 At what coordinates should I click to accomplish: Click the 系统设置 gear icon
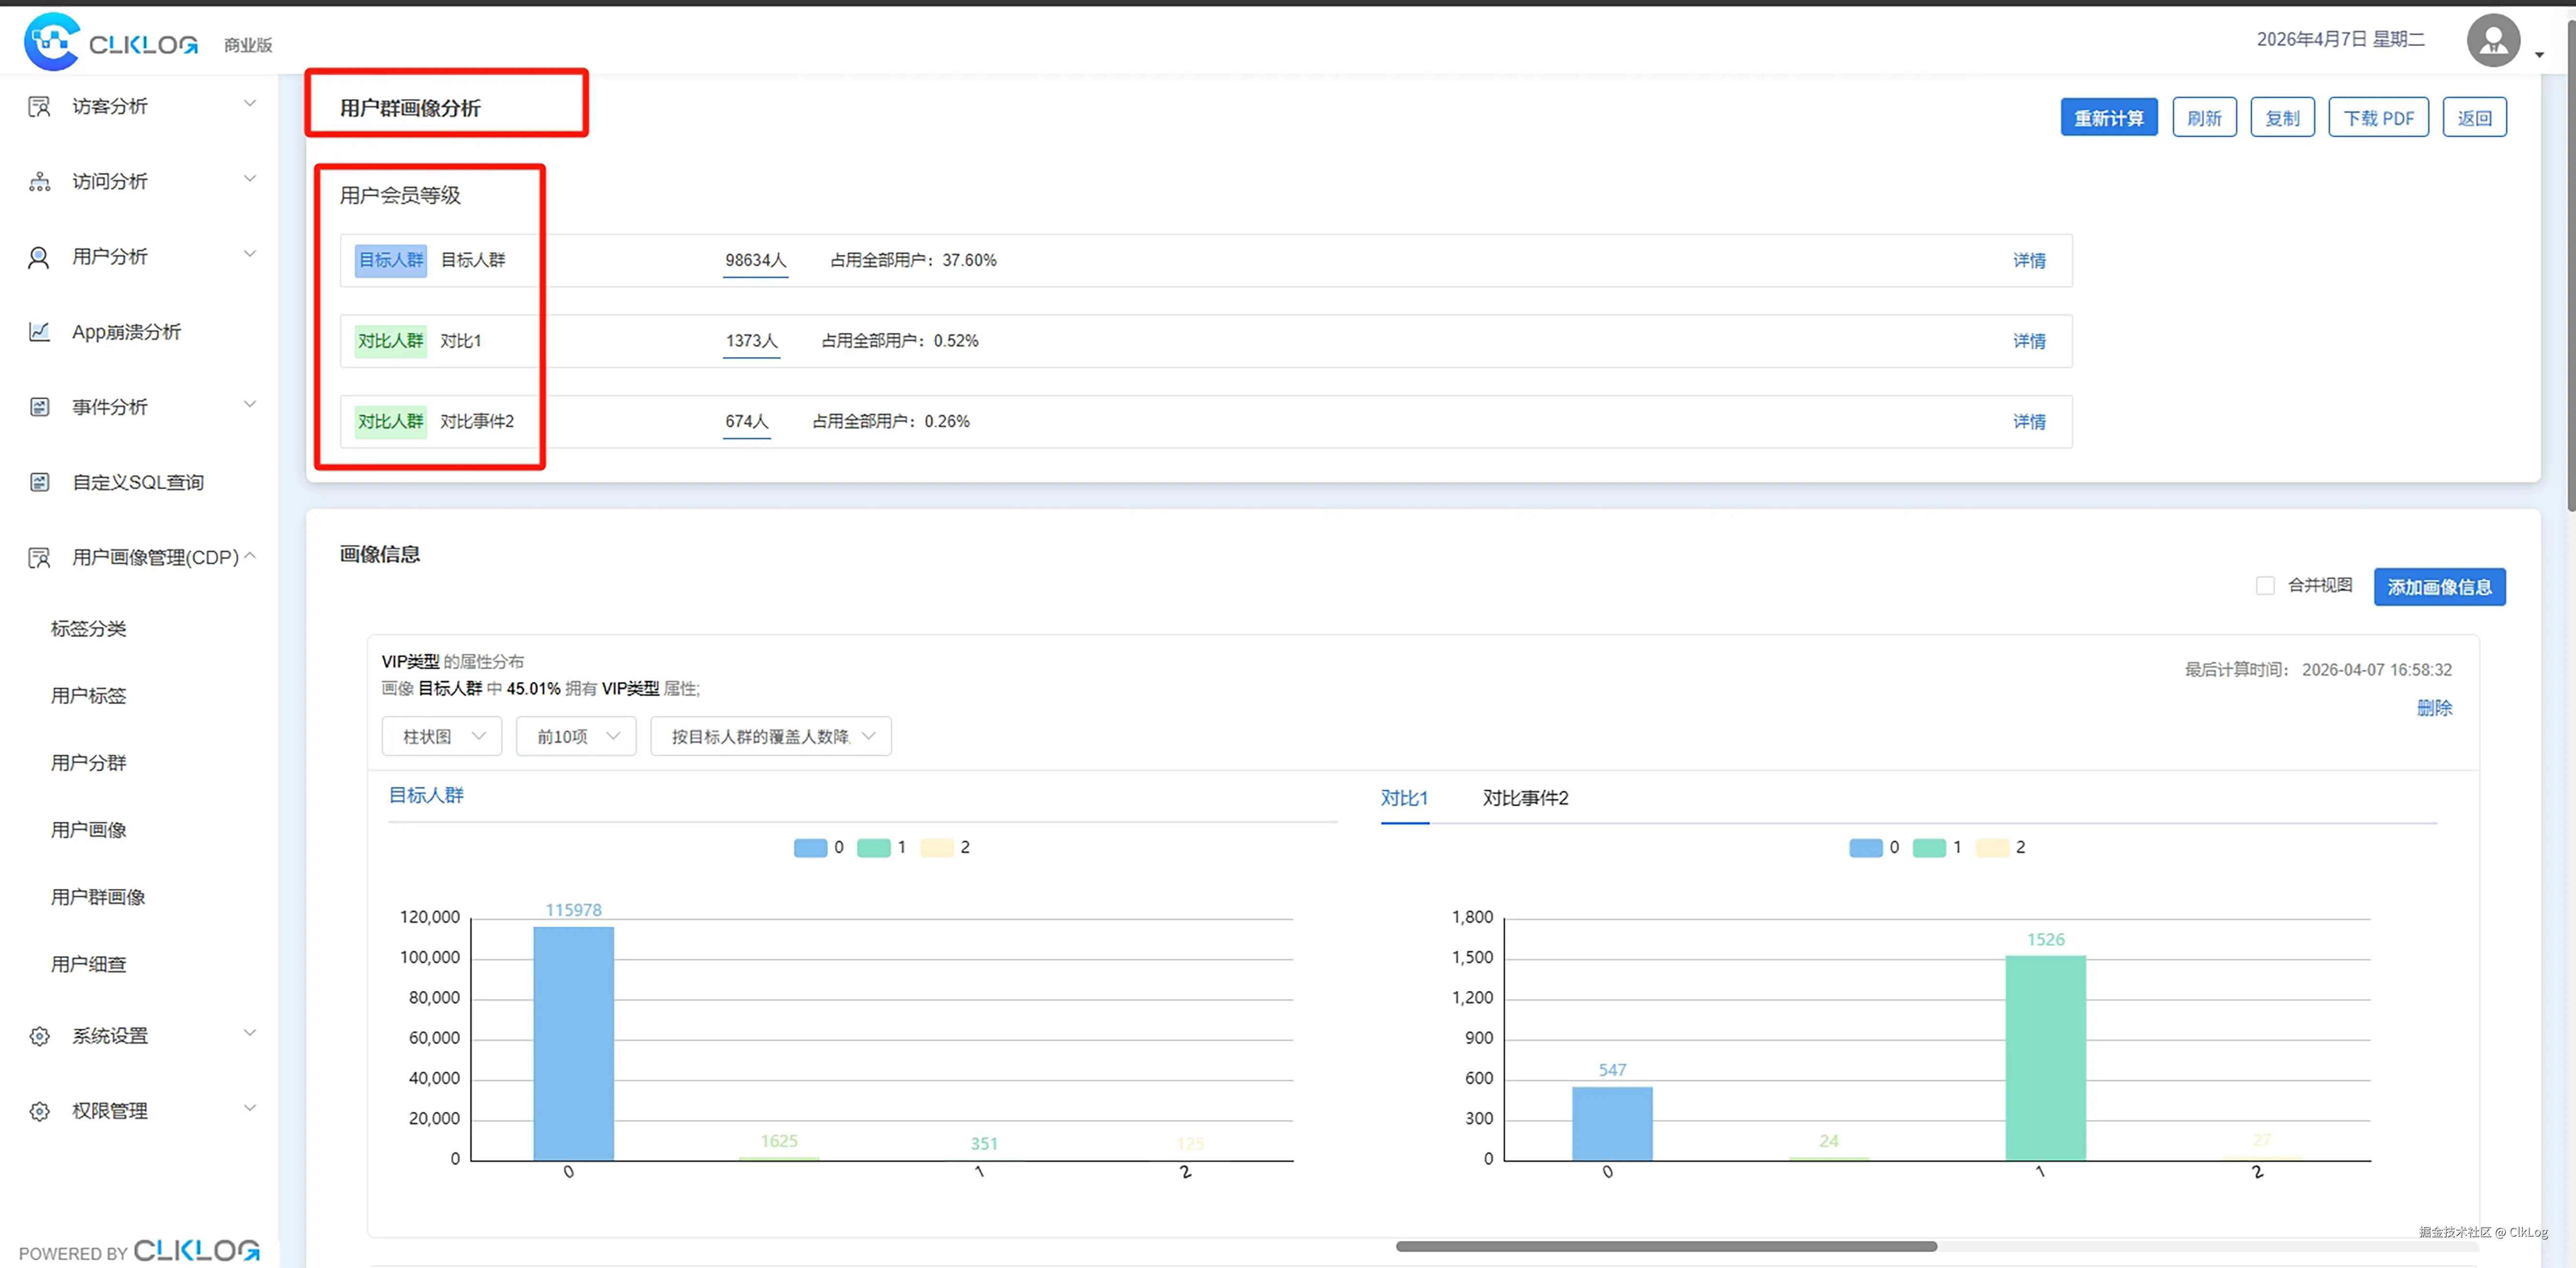(x=39, y=1036)
